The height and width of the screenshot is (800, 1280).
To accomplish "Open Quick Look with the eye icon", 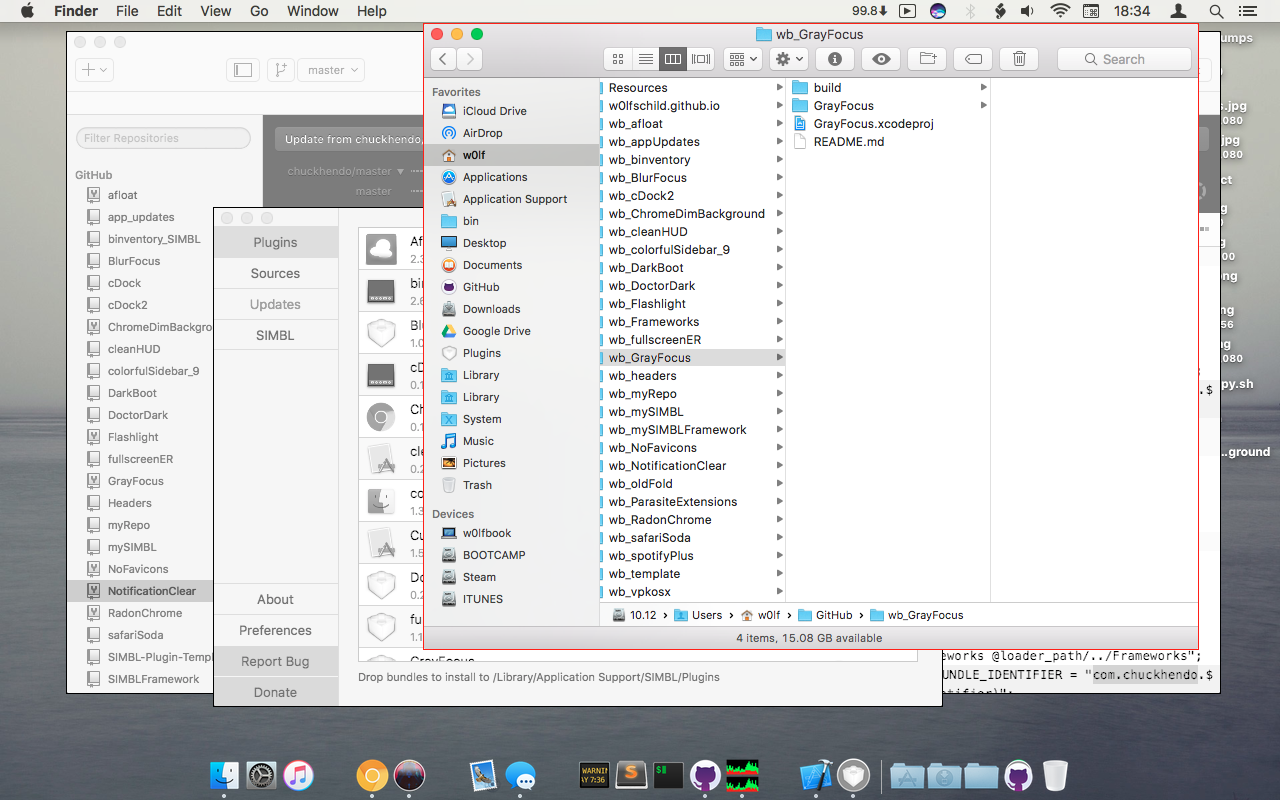I will pyautogui.click(x=881, y=59).
